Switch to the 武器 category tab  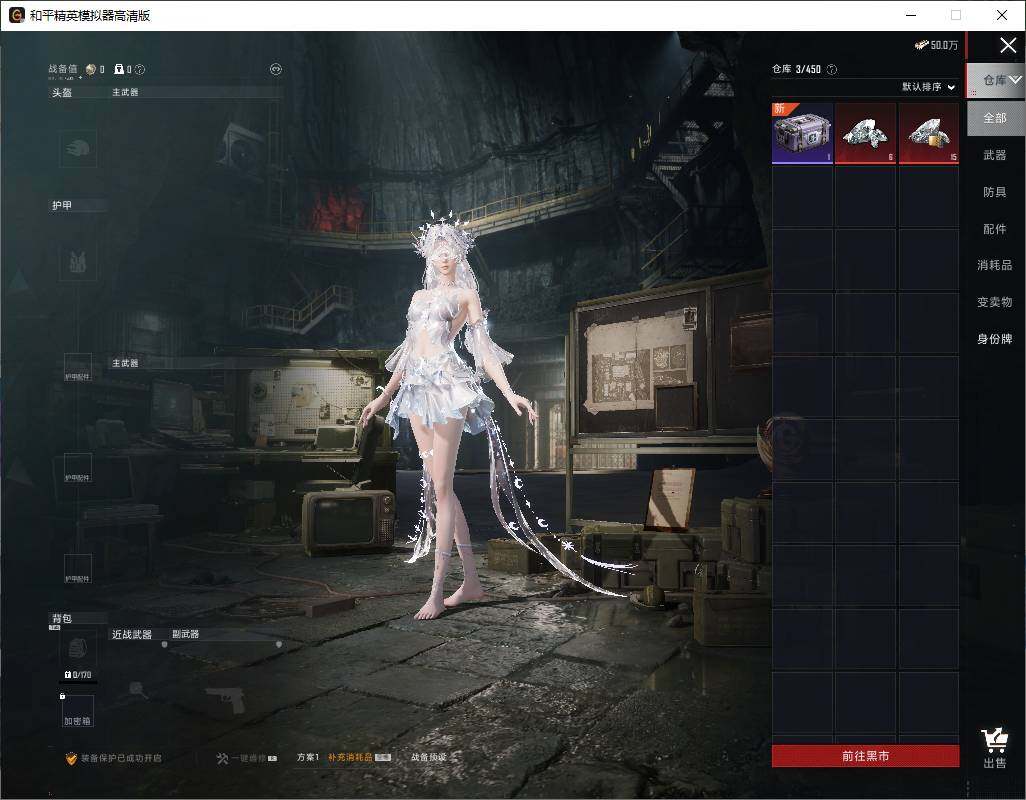click(x=995, y=155)
